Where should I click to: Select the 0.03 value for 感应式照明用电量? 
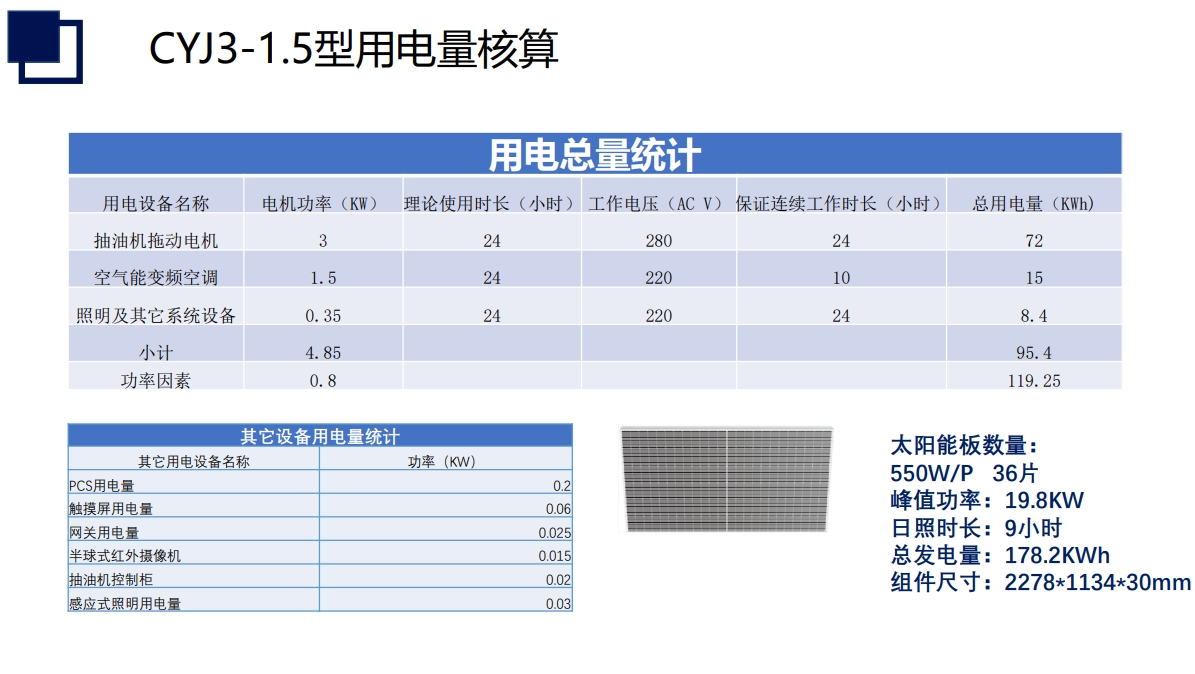click(559, 604)
